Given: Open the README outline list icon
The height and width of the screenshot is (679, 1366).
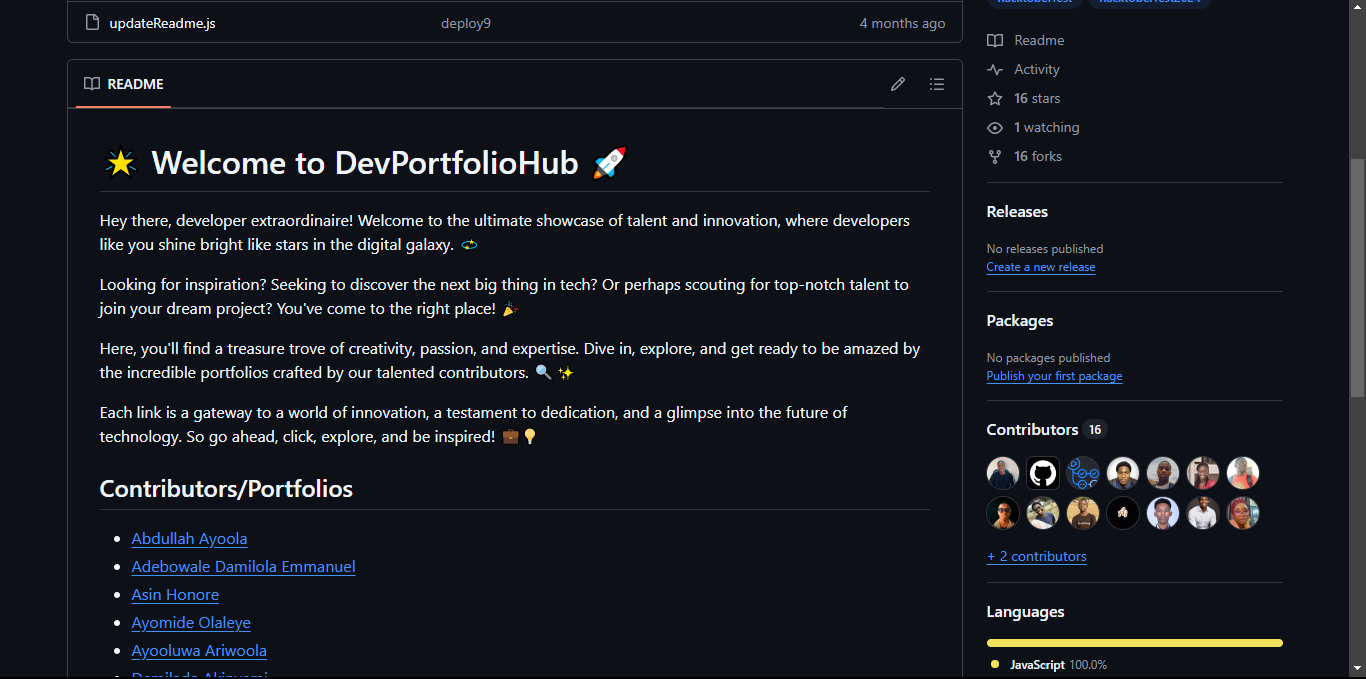Looking at the screenshot, I should click(x=936, y=84).
